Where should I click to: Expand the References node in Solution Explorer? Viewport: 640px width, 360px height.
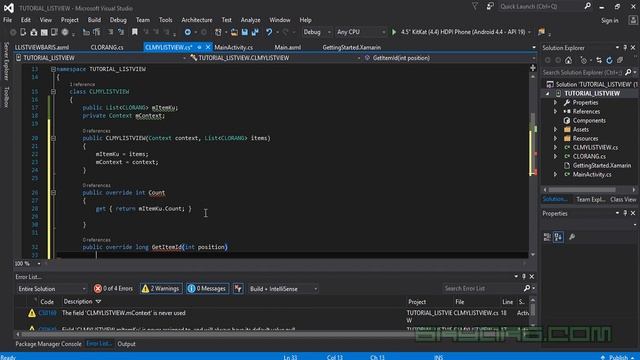(x=555, y=111)
